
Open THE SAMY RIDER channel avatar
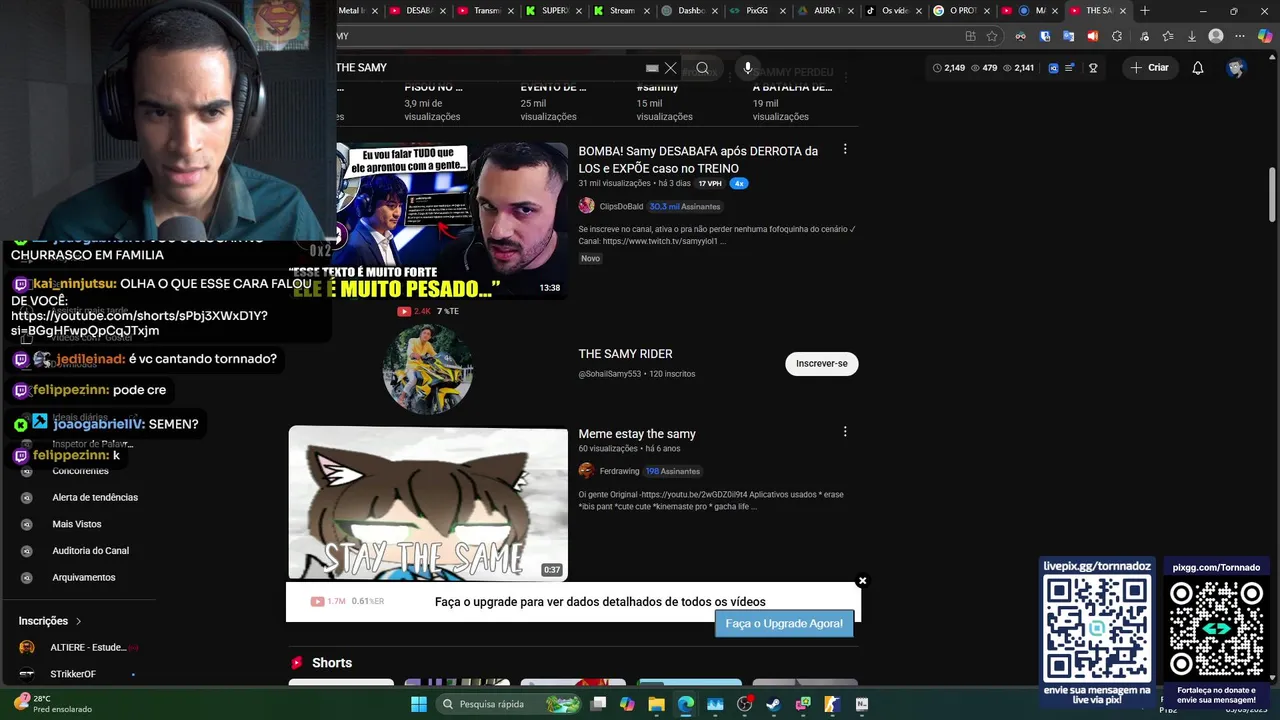pos(428,368)
